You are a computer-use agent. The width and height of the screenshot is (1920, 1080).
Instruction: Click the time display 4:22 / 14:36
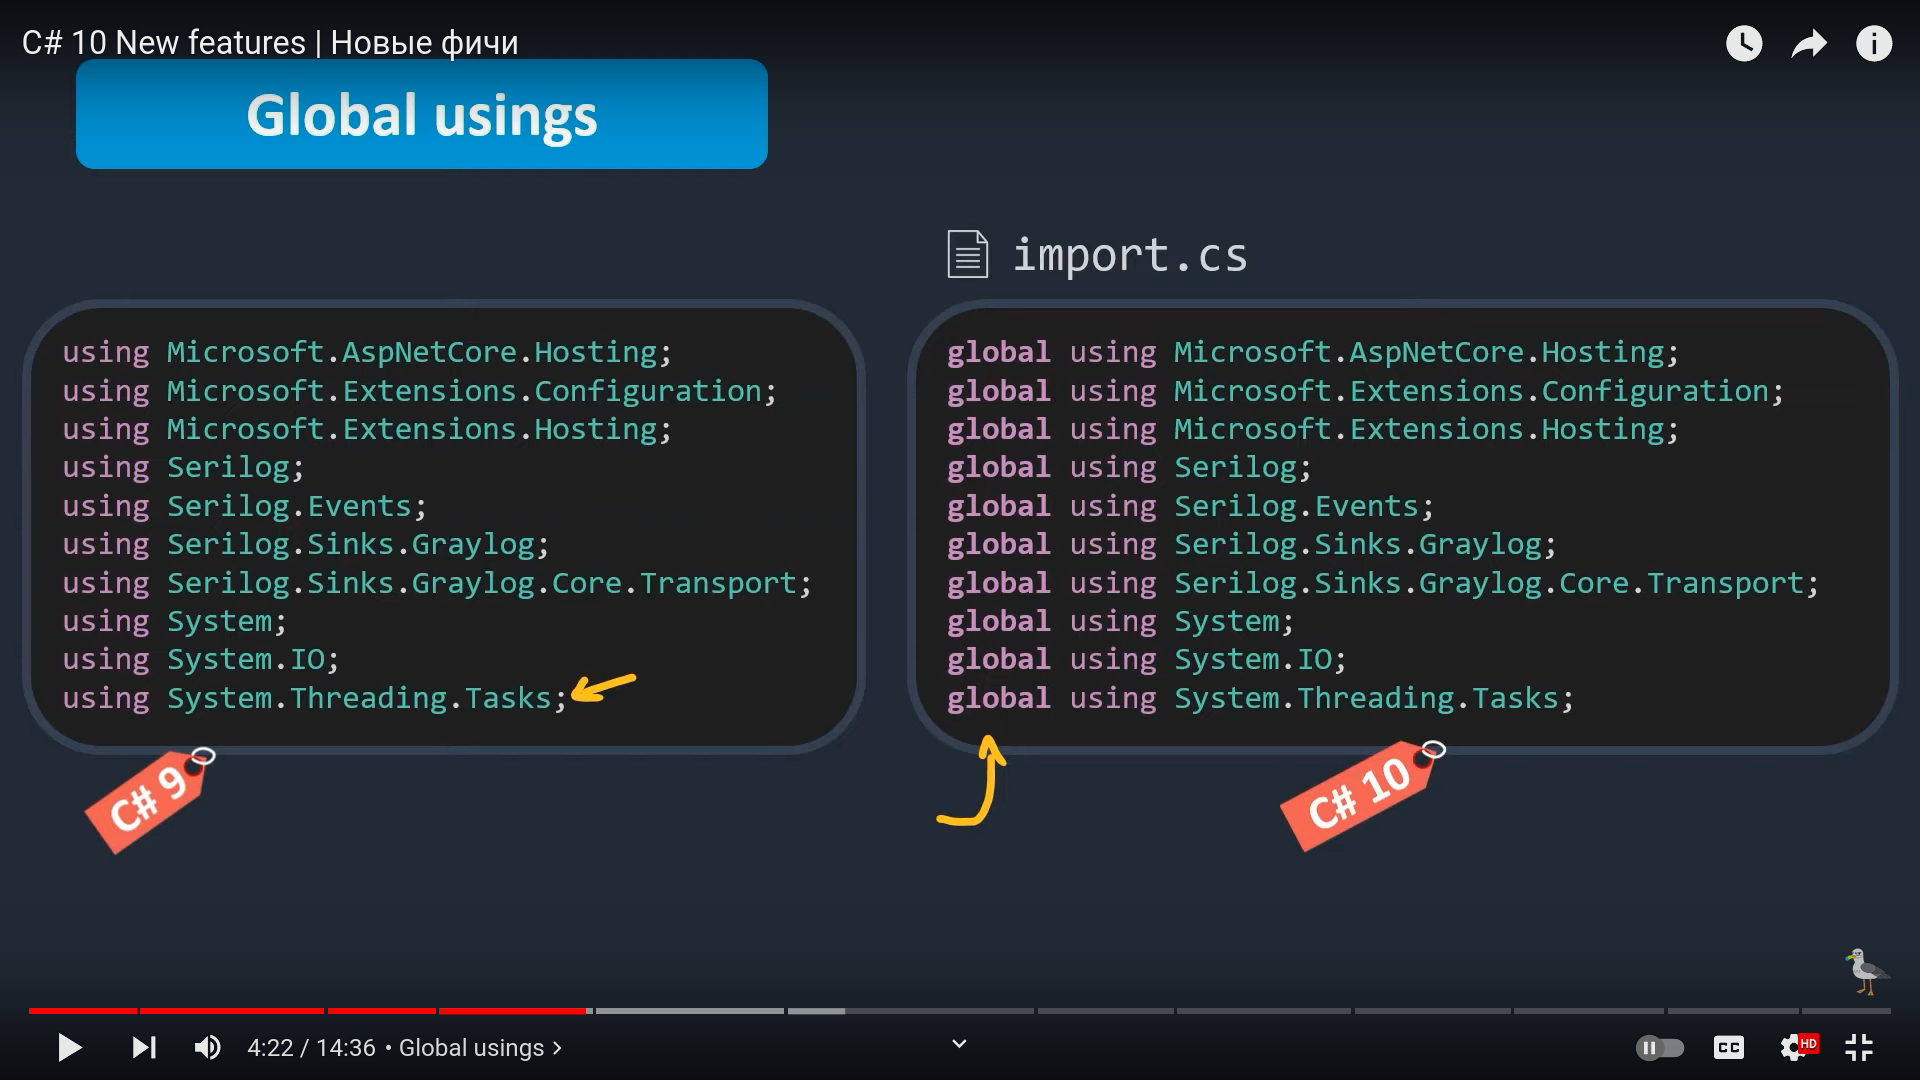click(311, 1047)
